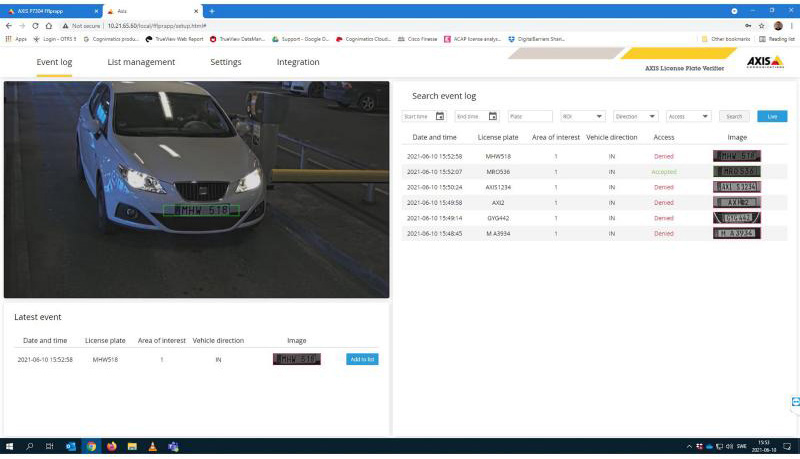Click the browser page reload icon

[35, 25]
